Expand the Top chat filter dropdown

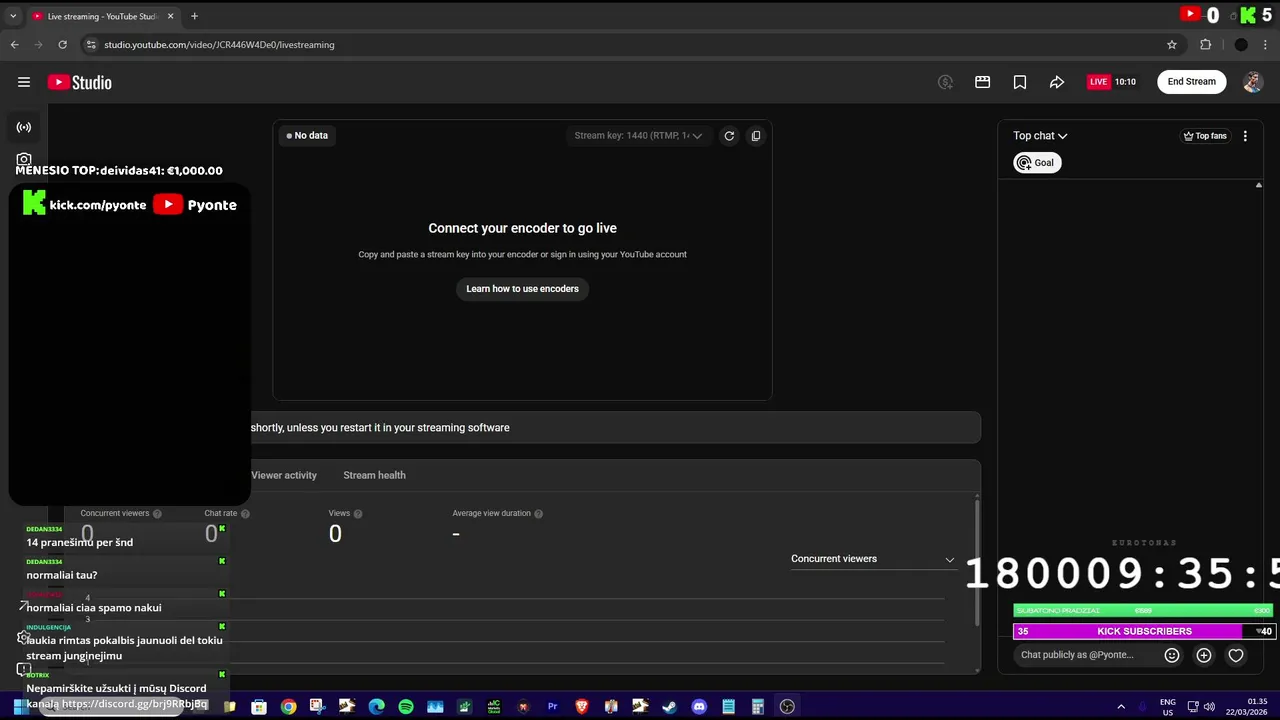pyautogui.click(x=1040, y=136)
